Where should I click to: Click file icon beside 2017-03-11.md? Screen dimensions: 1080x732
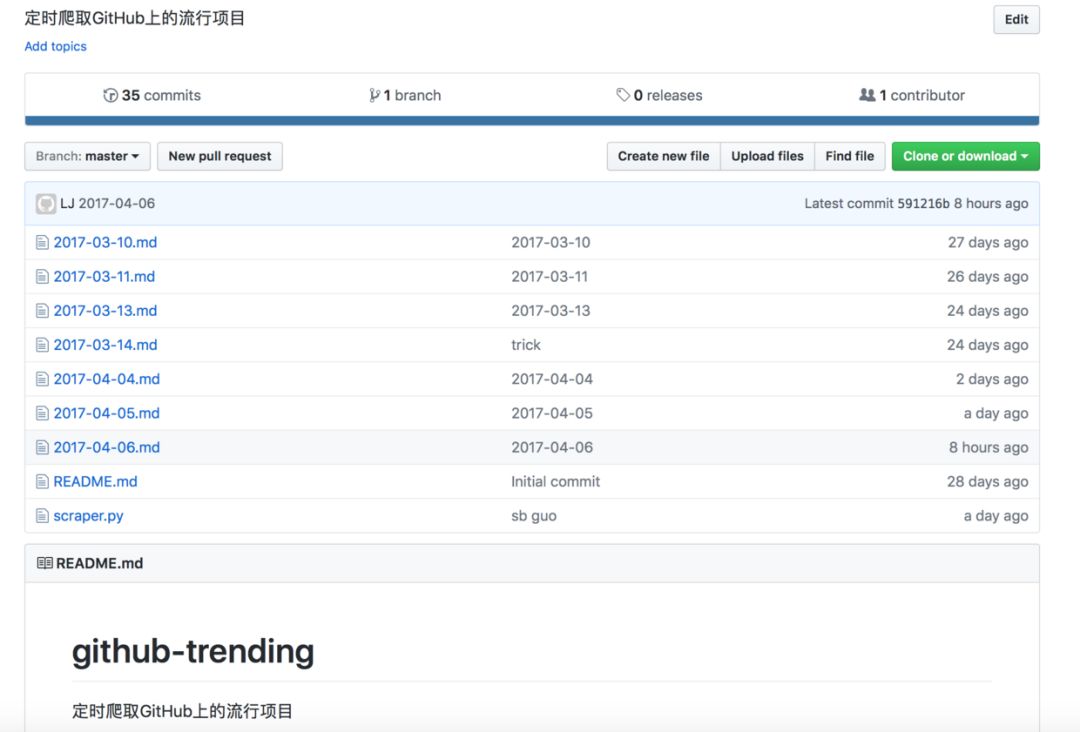(x=42, y=277)
